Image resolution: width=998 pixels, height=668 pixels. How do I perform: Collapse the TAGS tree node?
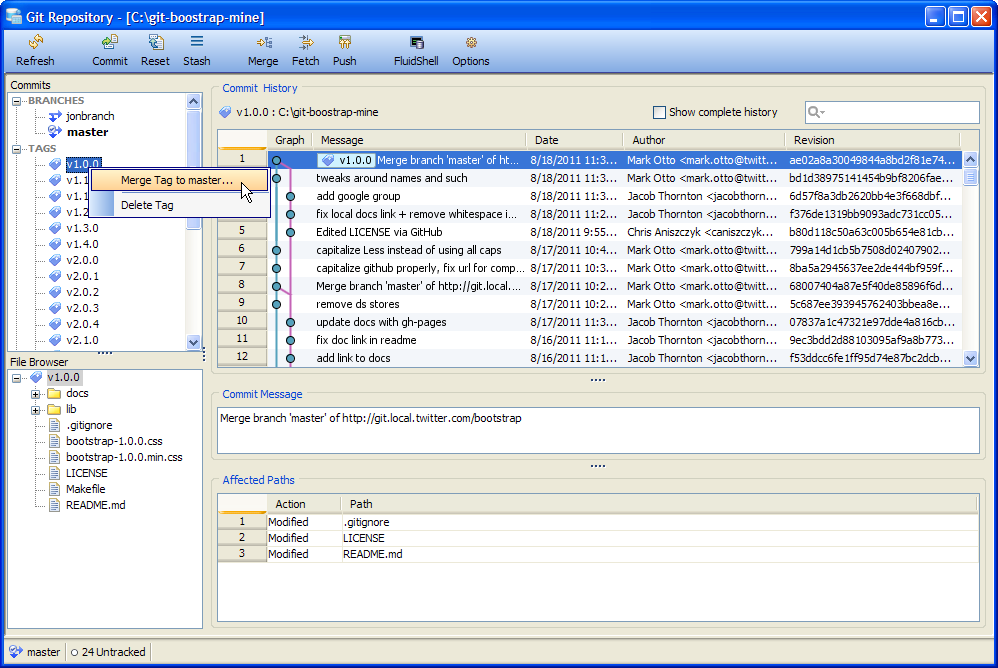[17, 149]
